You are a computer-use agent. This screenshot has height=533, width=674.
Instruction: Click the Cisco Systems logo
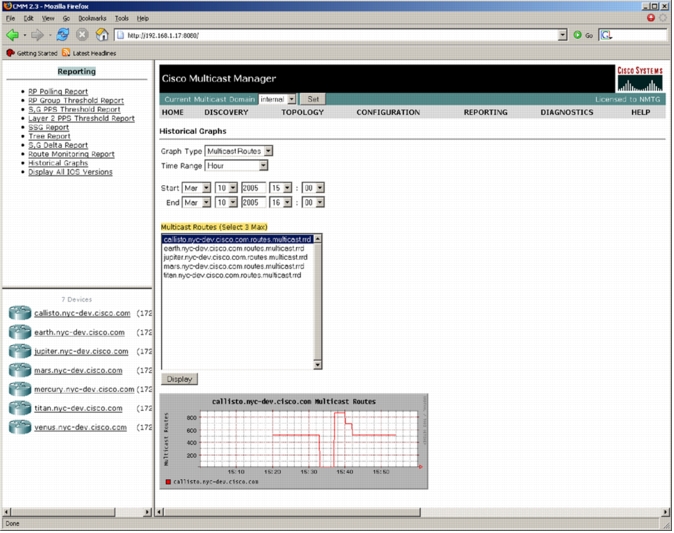(x=640, y=79)
